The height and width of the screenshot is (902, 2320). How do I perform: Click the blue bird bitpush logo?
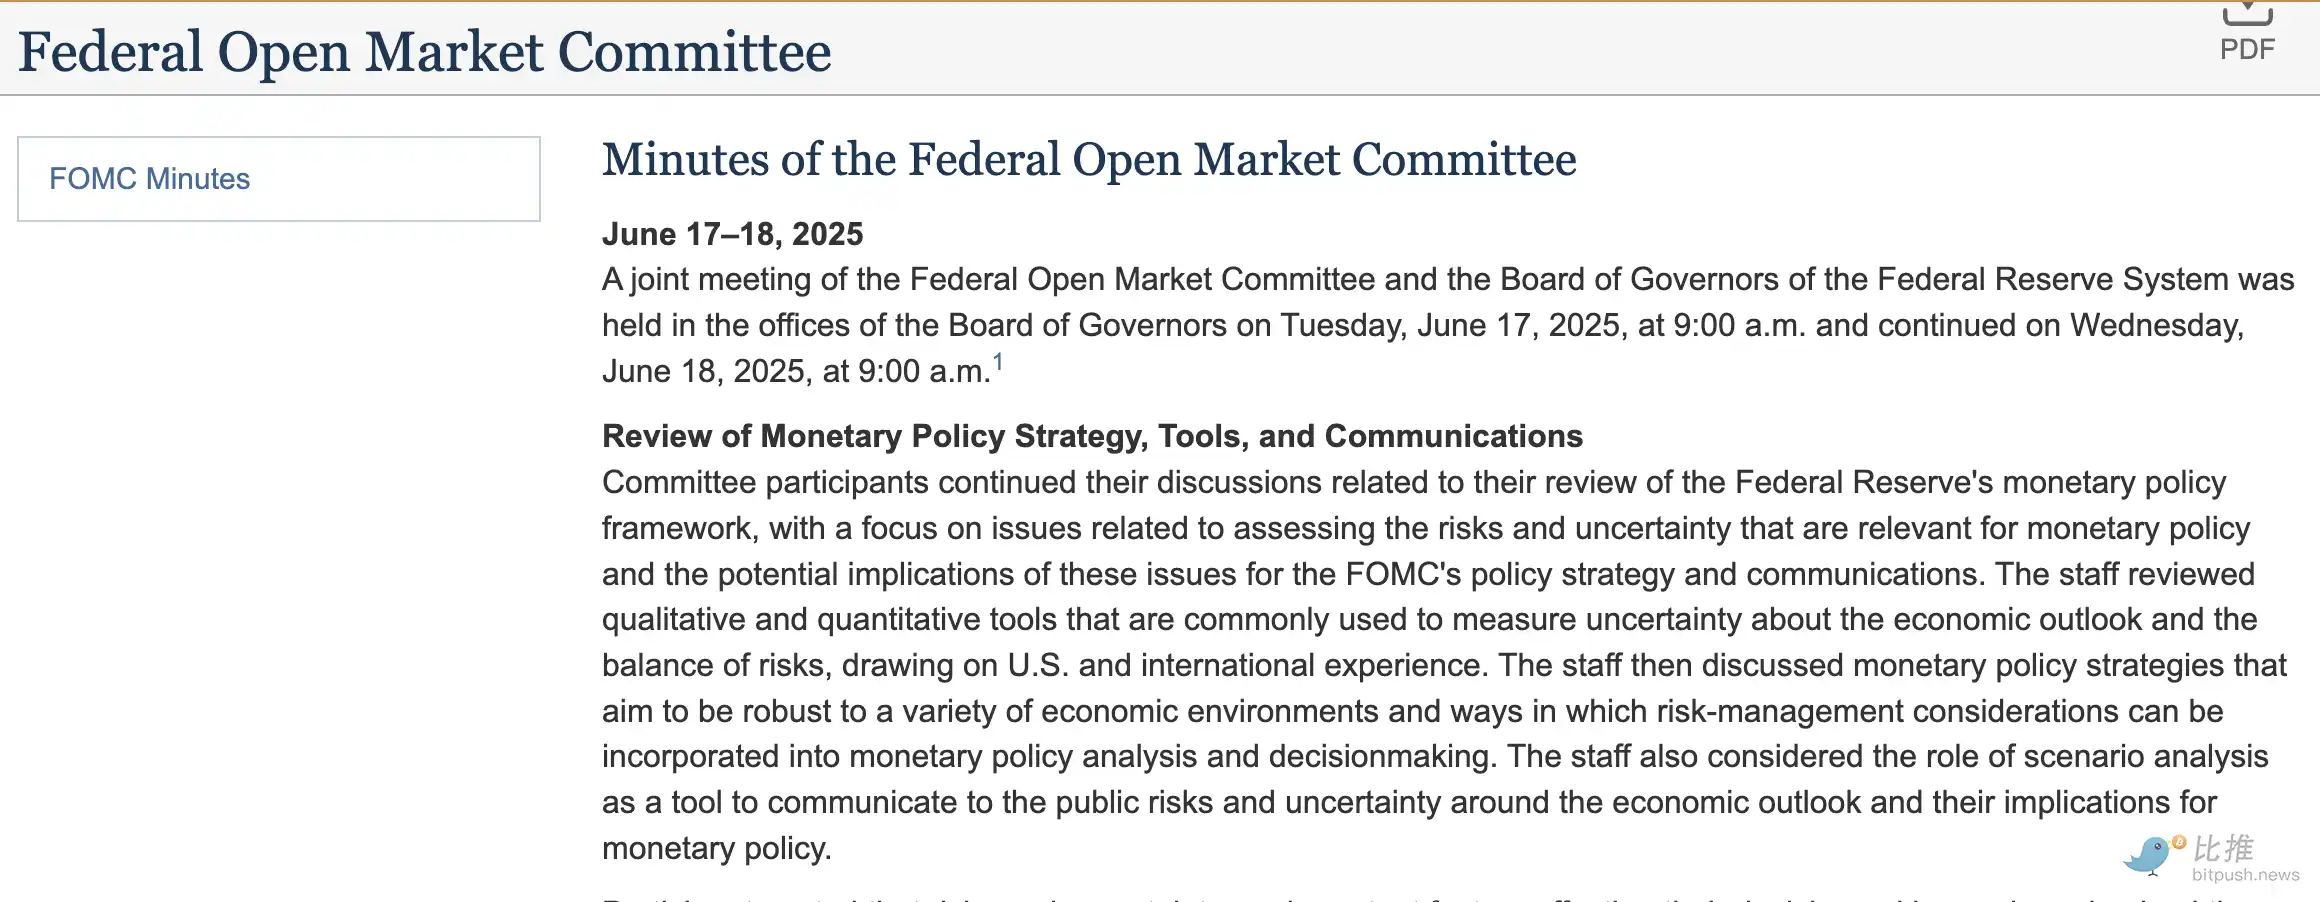[2146, 856]
